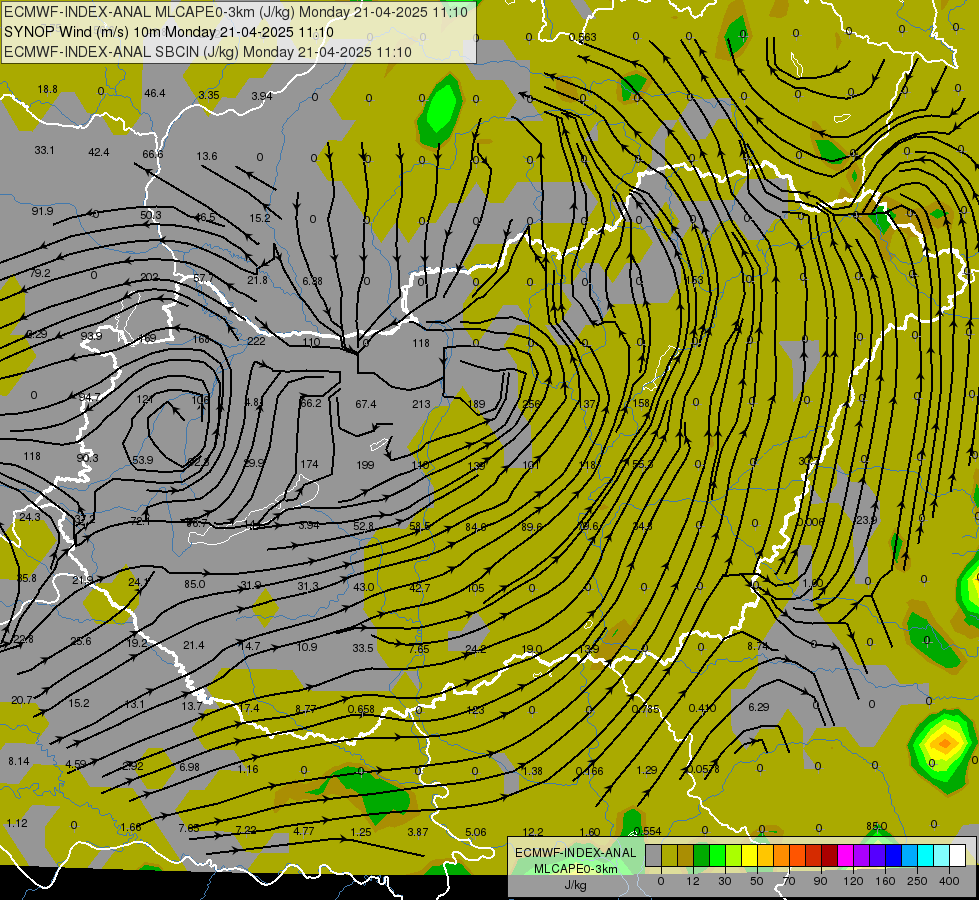Screen dimensions: 979x900
Task: Click the 250 tick label on the legend
Action: pyautogui.click(x=917, y=881)
